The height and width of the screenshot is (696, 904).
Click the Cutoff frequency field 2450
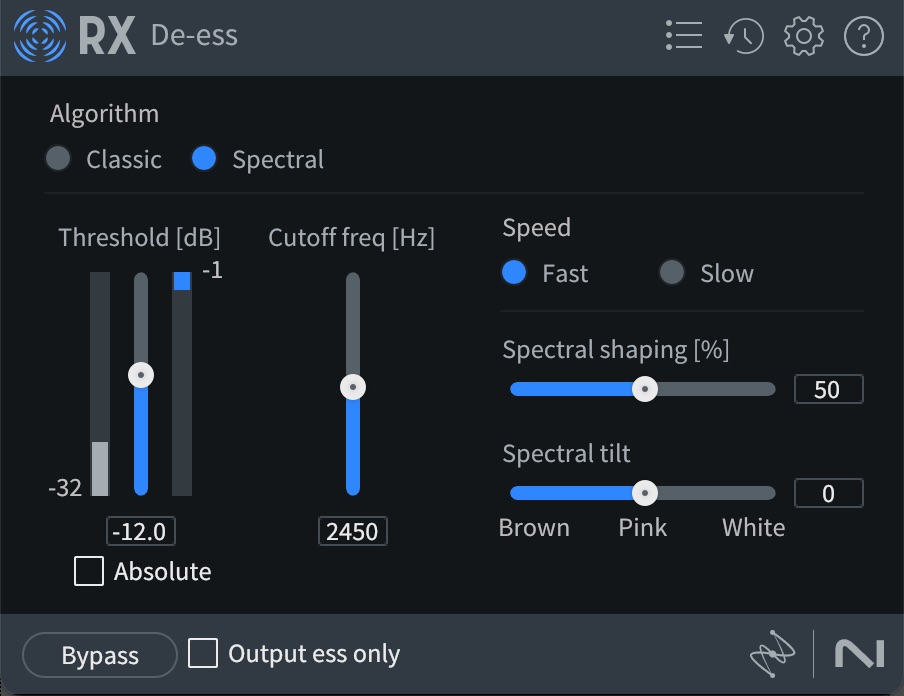point(353,531)
